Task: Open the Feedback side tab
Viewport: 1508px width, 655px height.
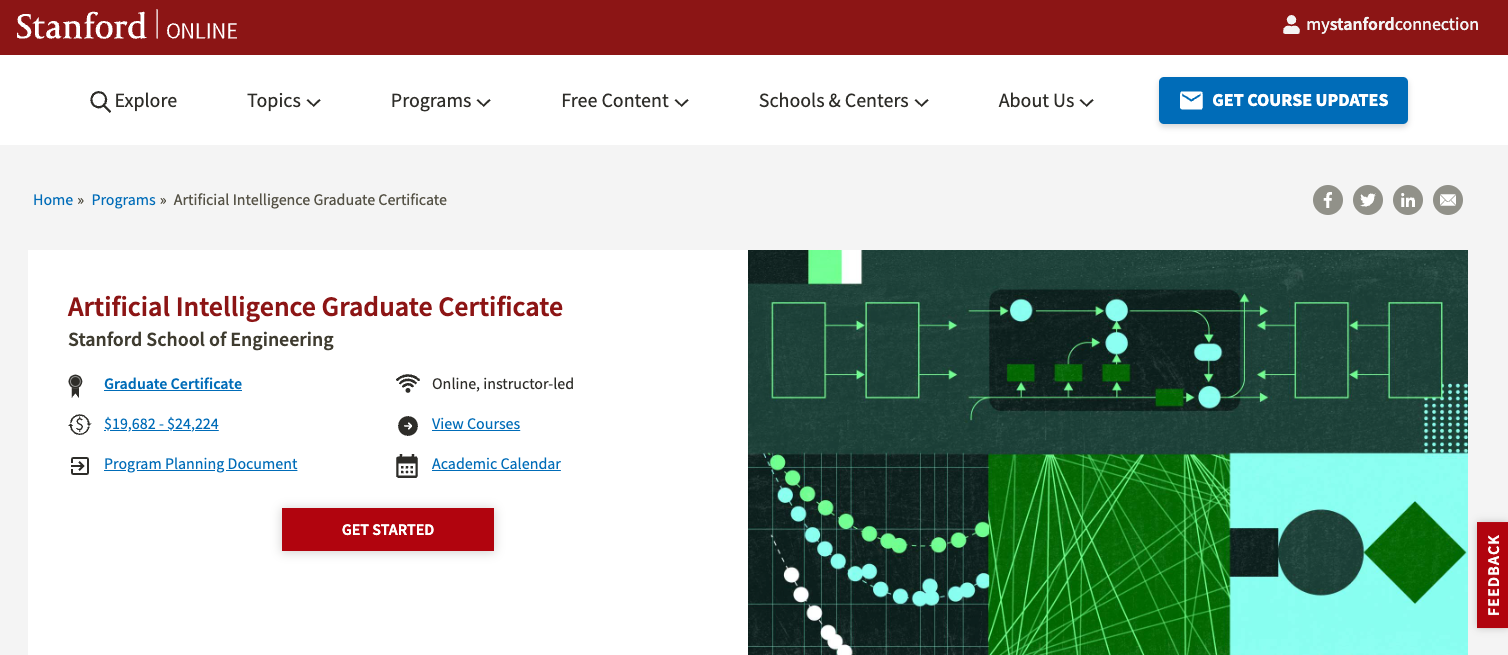Action: [x=1492, y=575]
